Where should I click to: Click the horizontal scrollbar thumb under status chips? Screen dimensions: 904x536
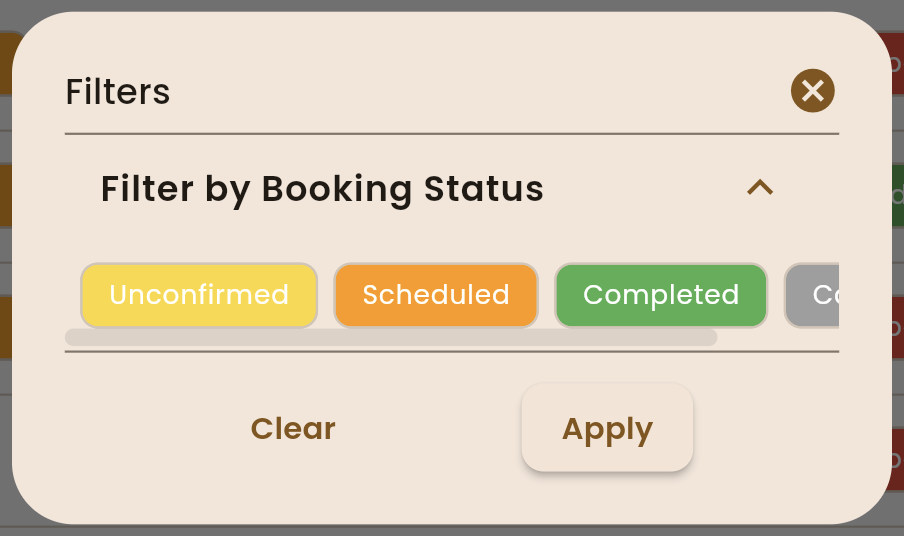pos(390,337)
